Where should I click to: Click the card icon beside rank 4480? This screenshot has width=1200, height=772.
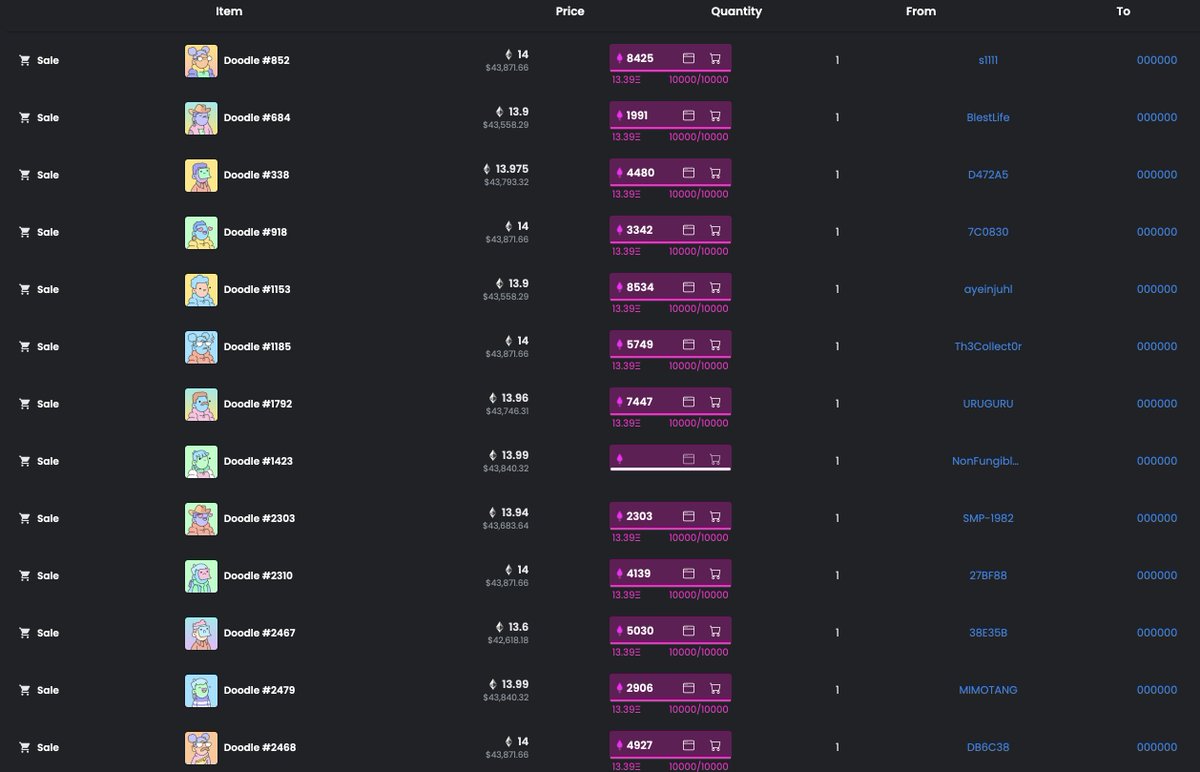click(x=688, y=172)
